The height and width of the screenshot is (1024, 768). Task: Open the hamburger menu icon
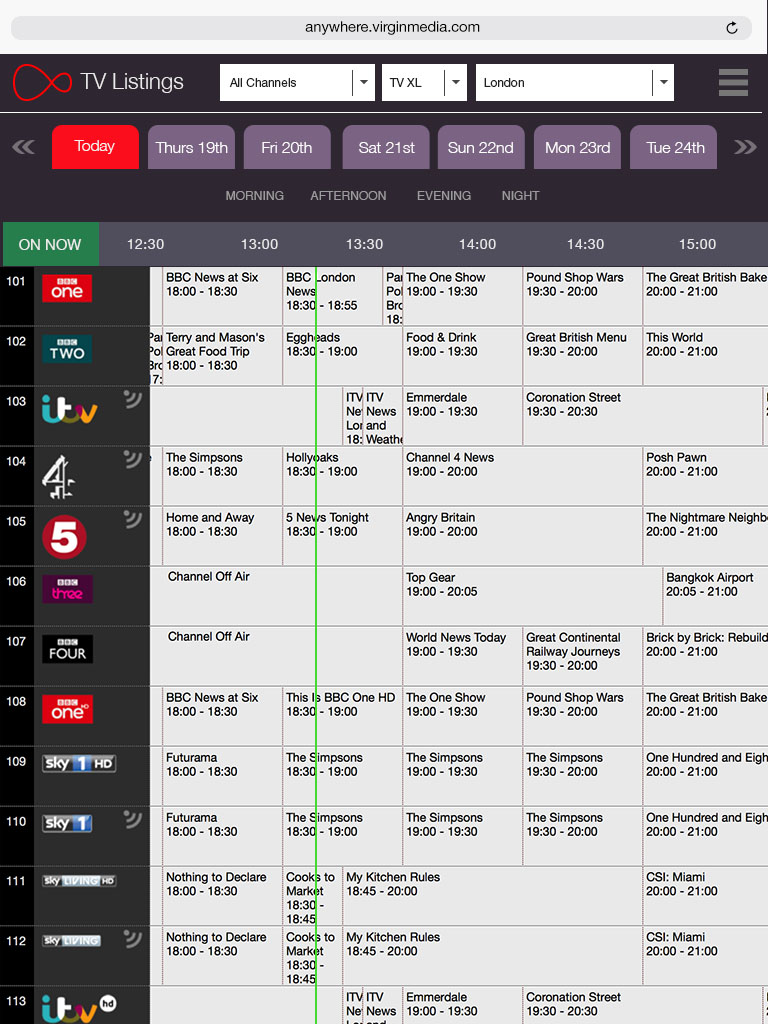coord(733,82)
